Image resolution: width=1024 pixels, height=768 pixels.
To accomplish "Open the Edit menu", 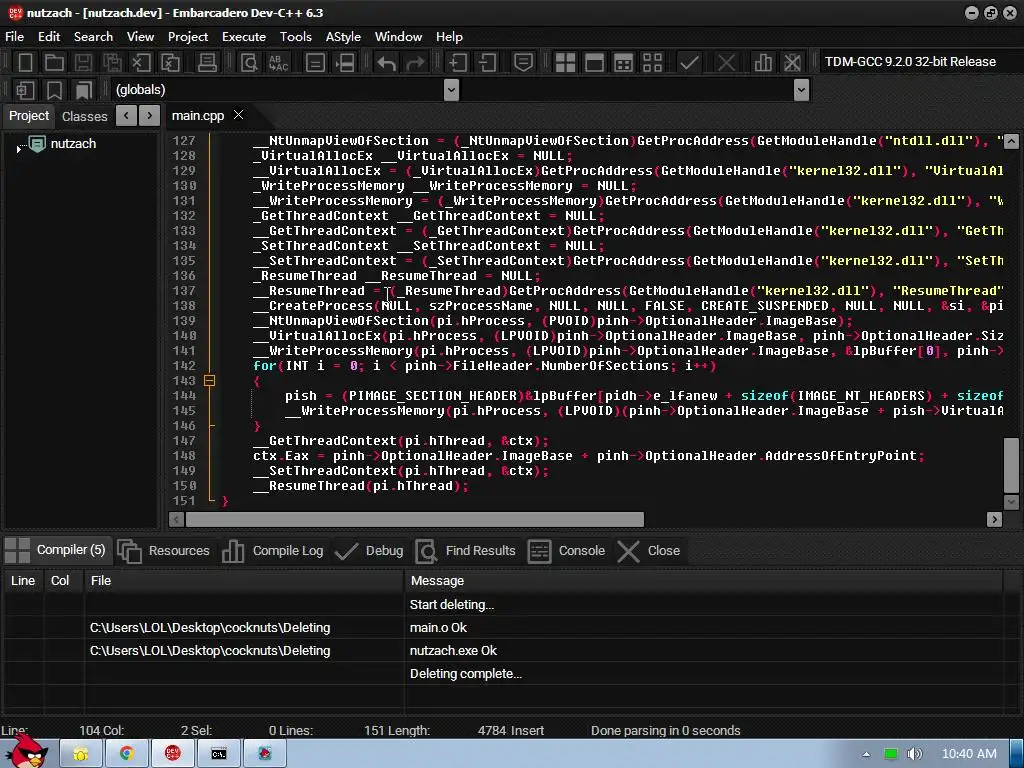I will [x=49, y=37].
